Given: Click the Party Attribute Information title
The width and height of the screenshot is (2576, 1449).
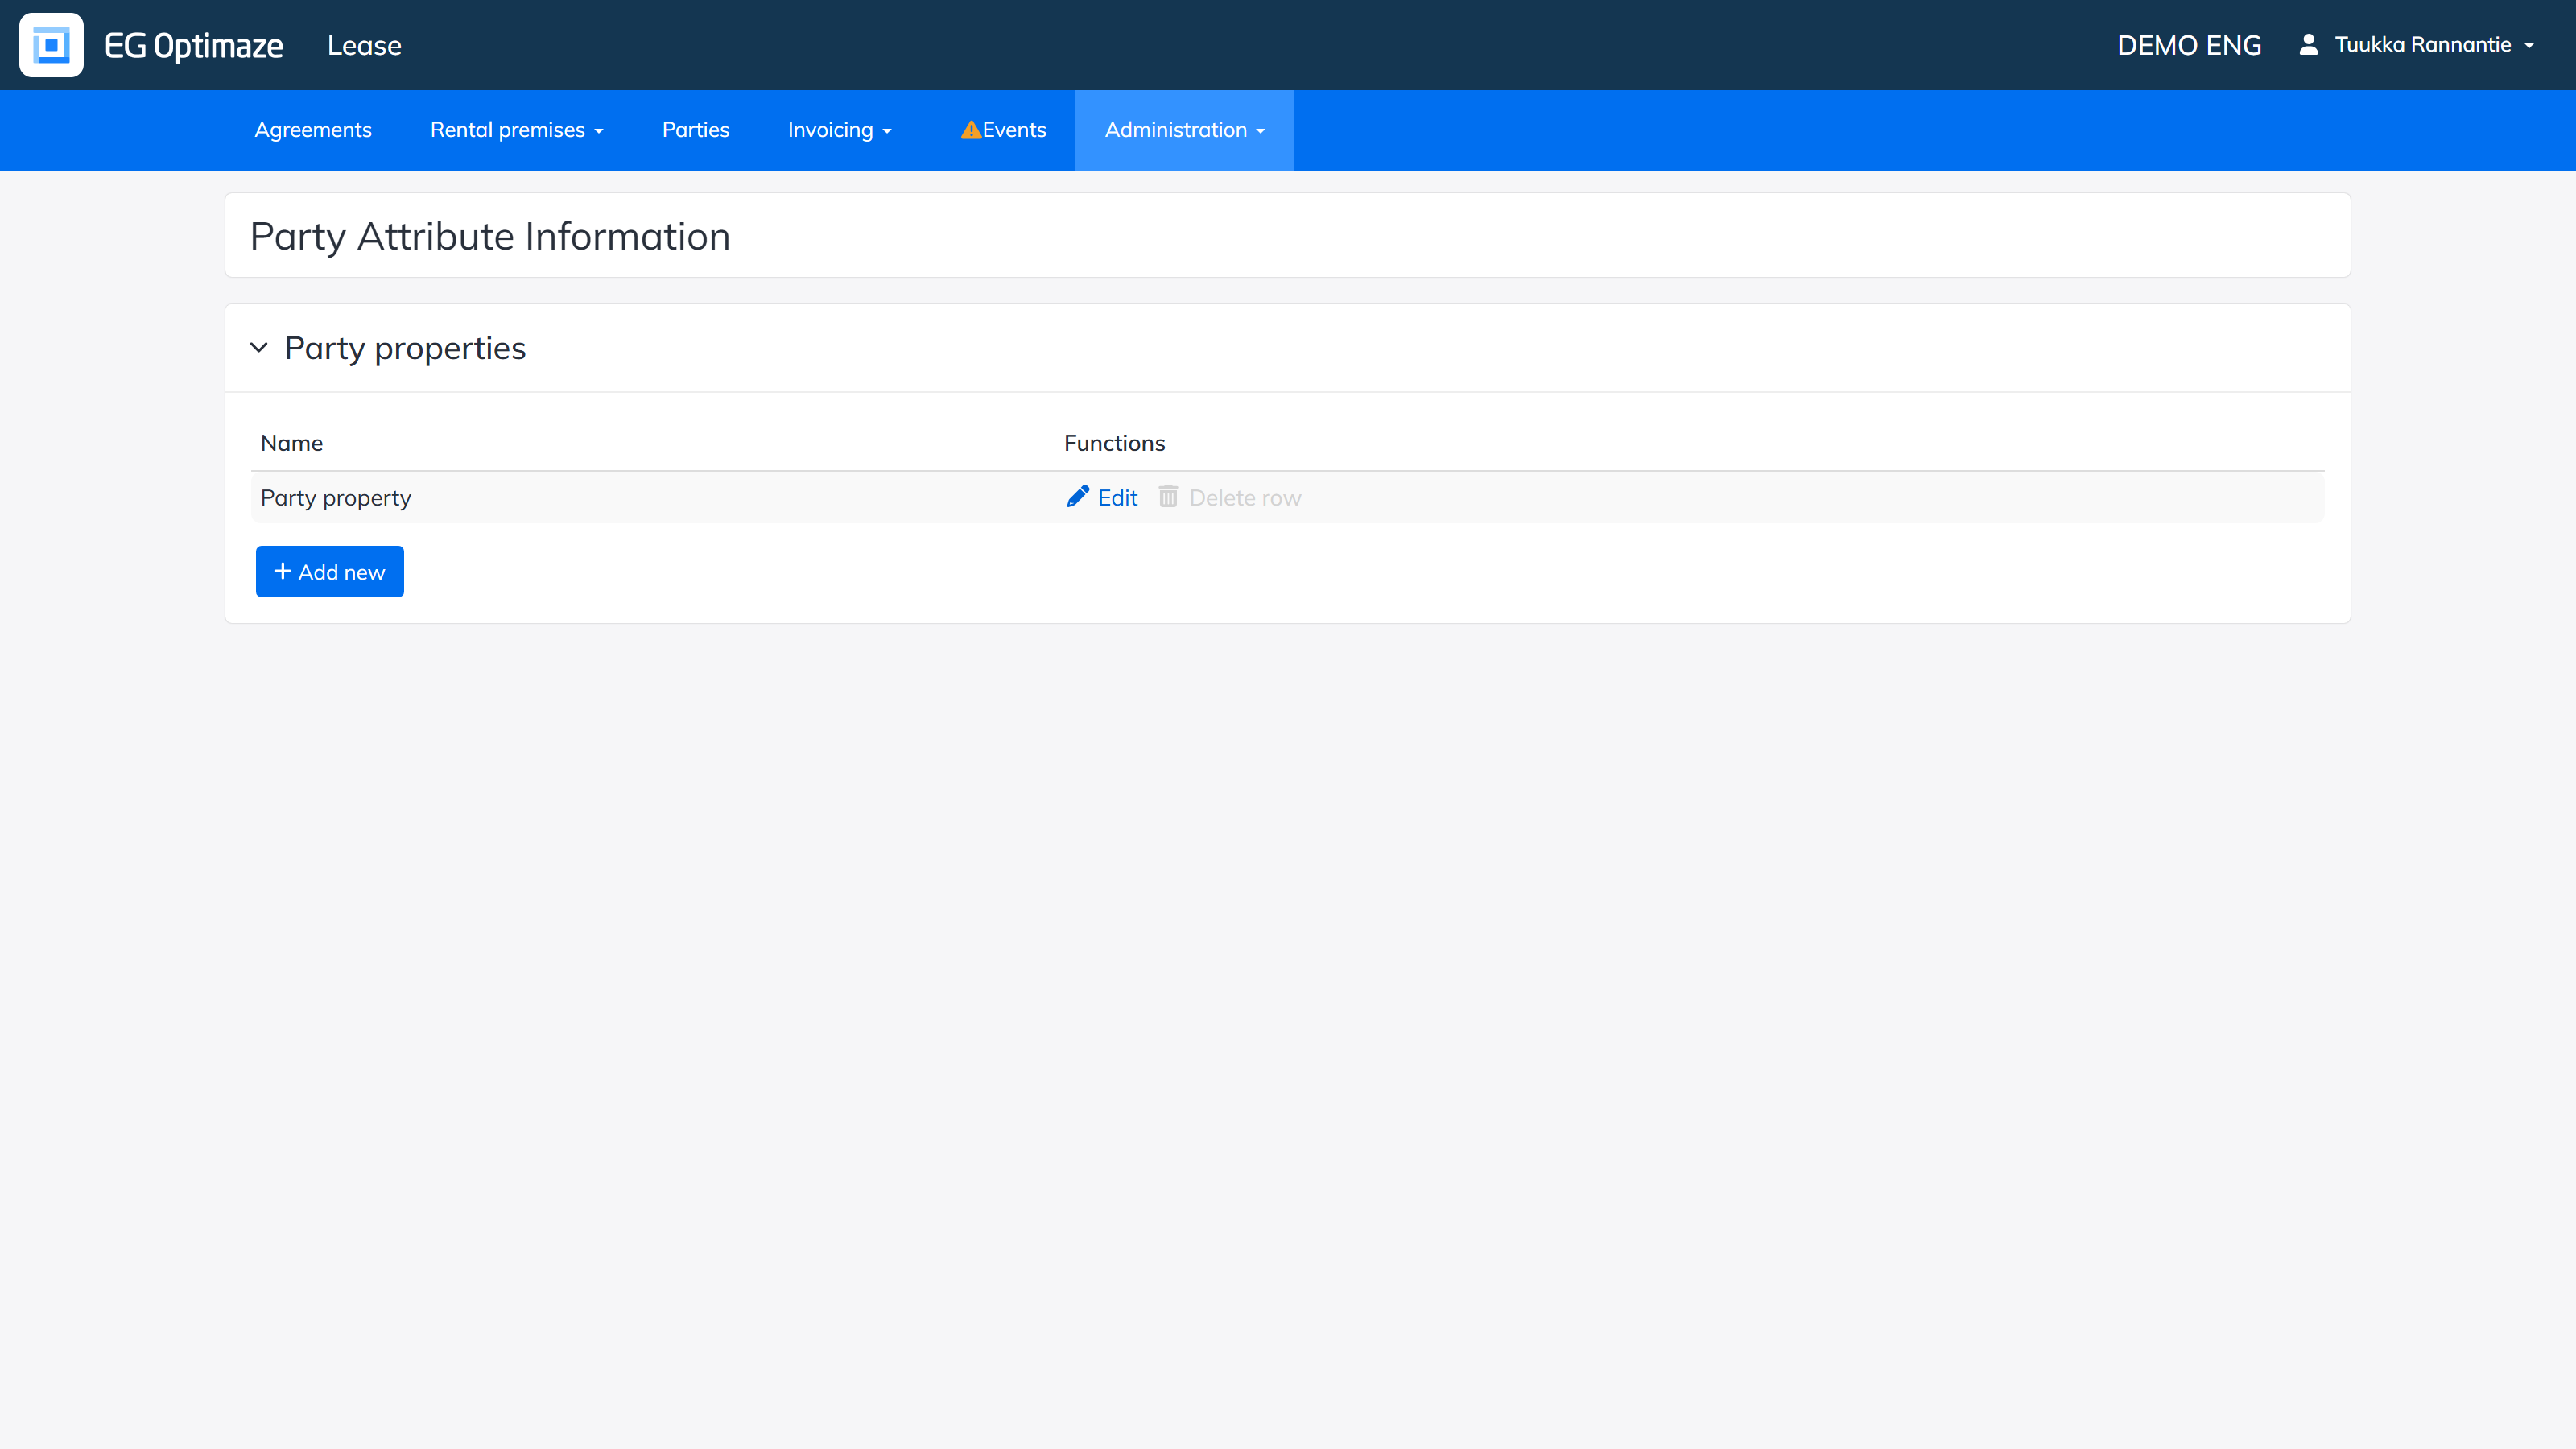Looking at the screenshot, I should coord(490,236).
